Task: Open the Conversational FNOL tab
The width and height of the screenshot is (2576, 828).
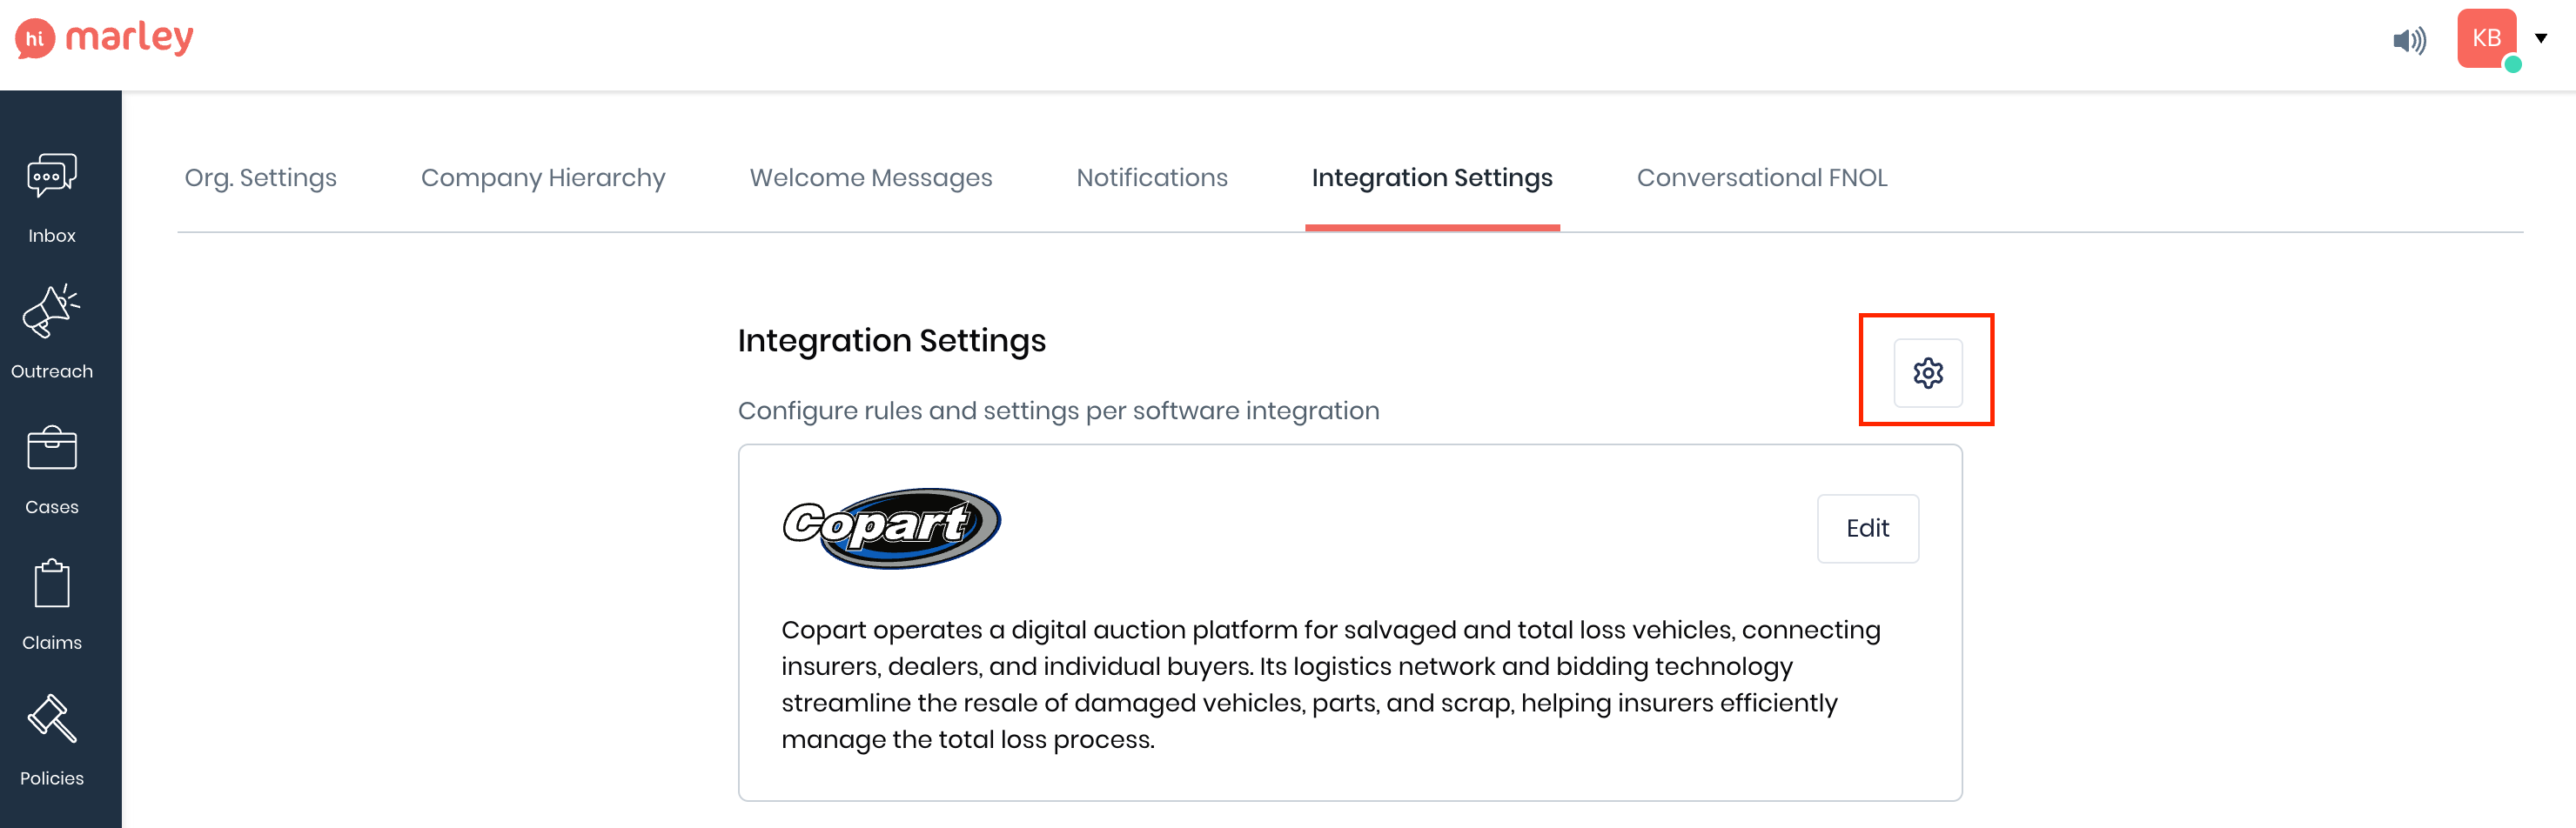Action: (1761, 178)
